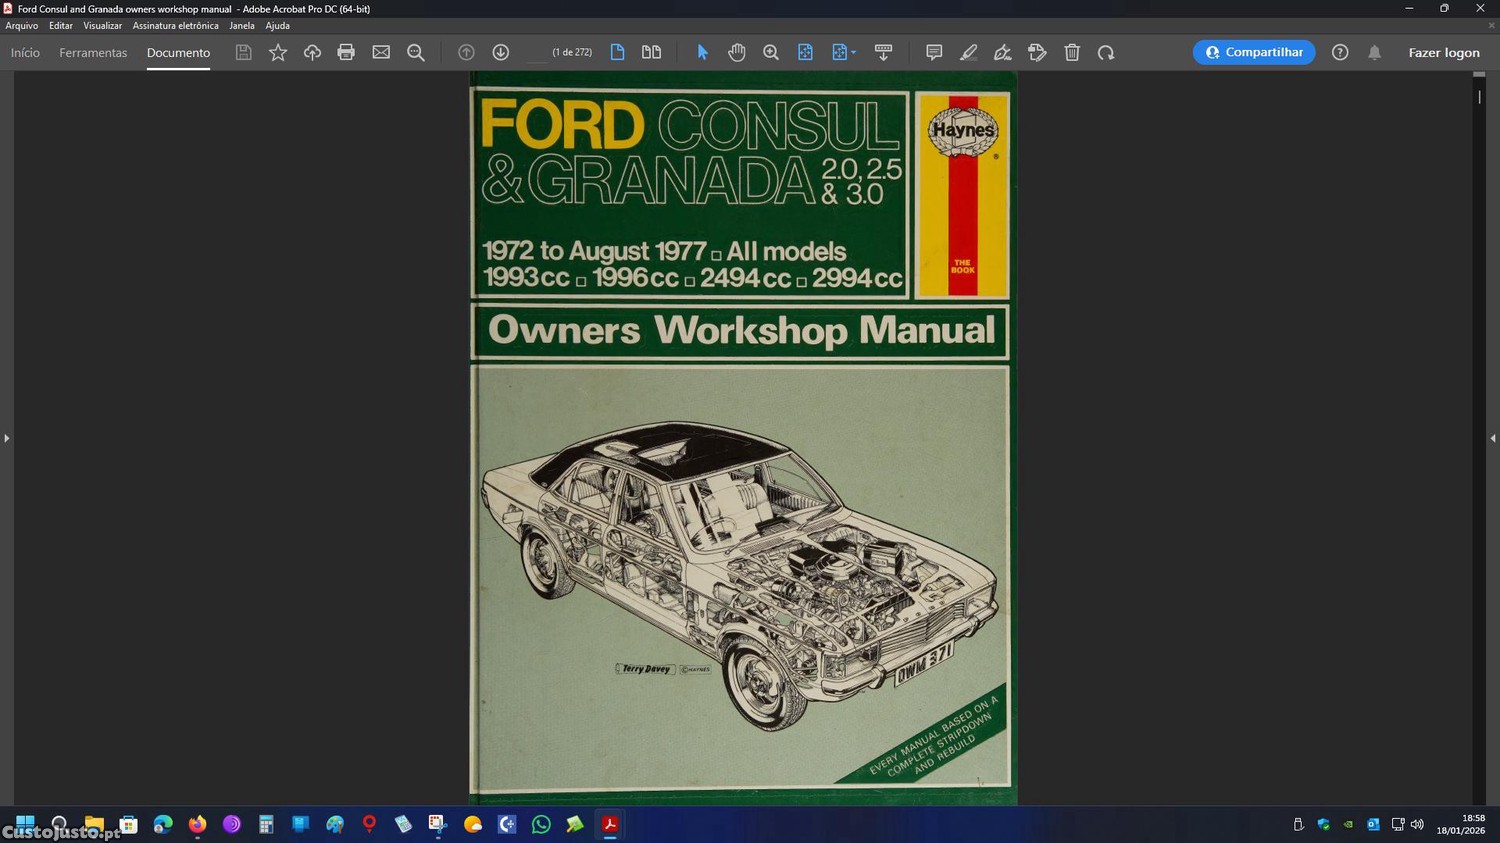Print the document with printer icon

[x=346, y=52]
